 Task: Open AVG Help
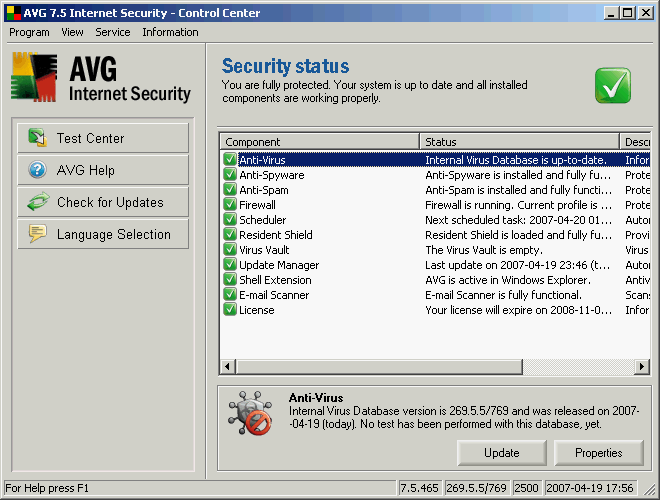coord(103,170)
